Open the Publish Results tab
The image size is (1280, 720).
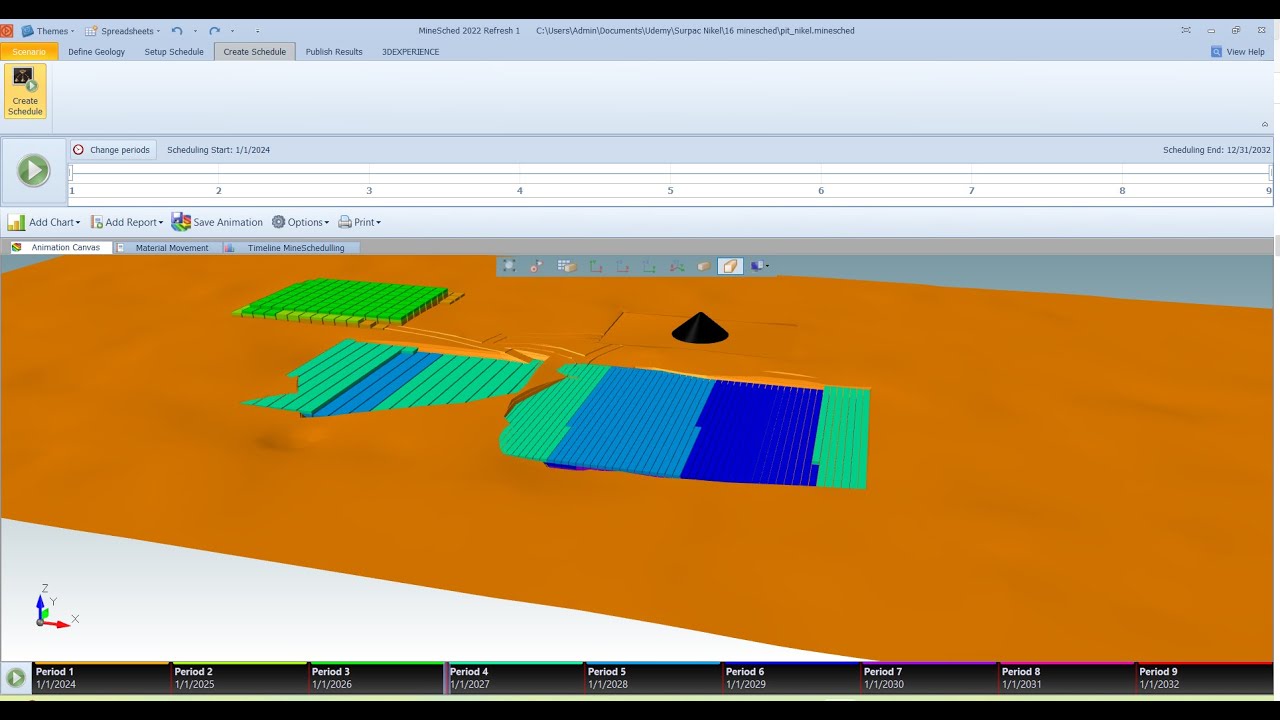pos(334,52)
